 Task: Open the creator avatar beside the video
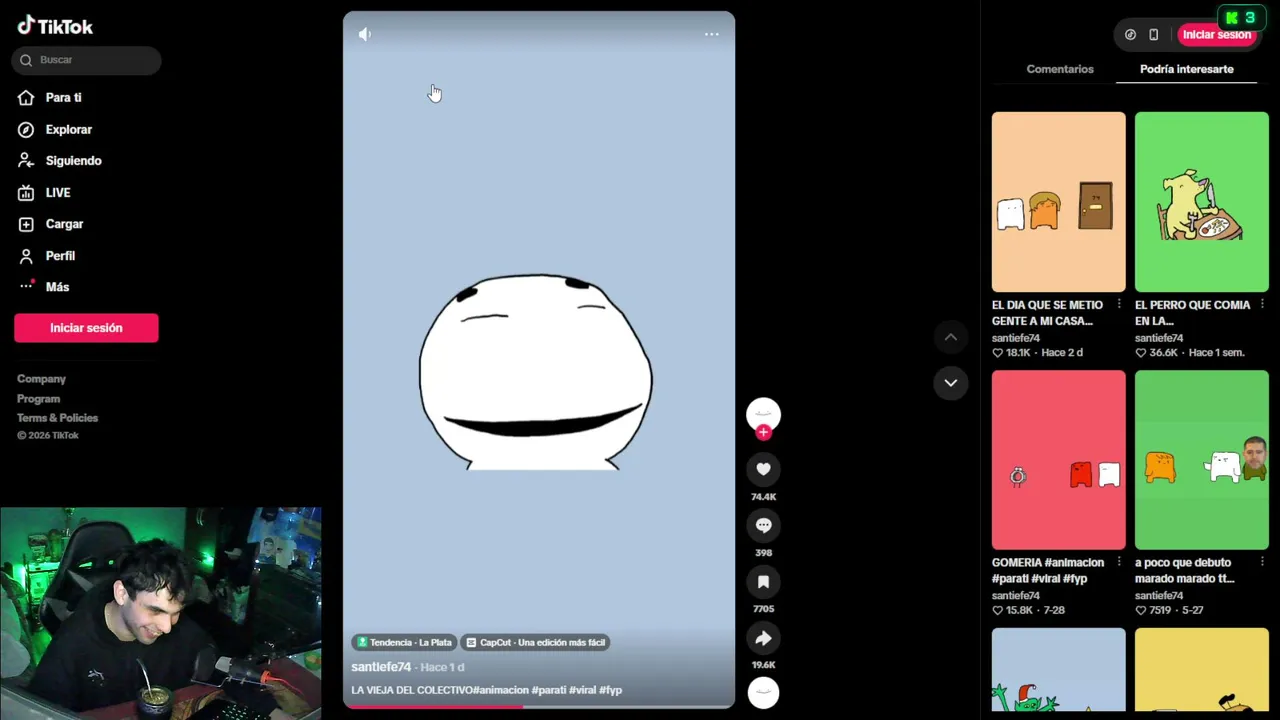click(x=763, y=413)
